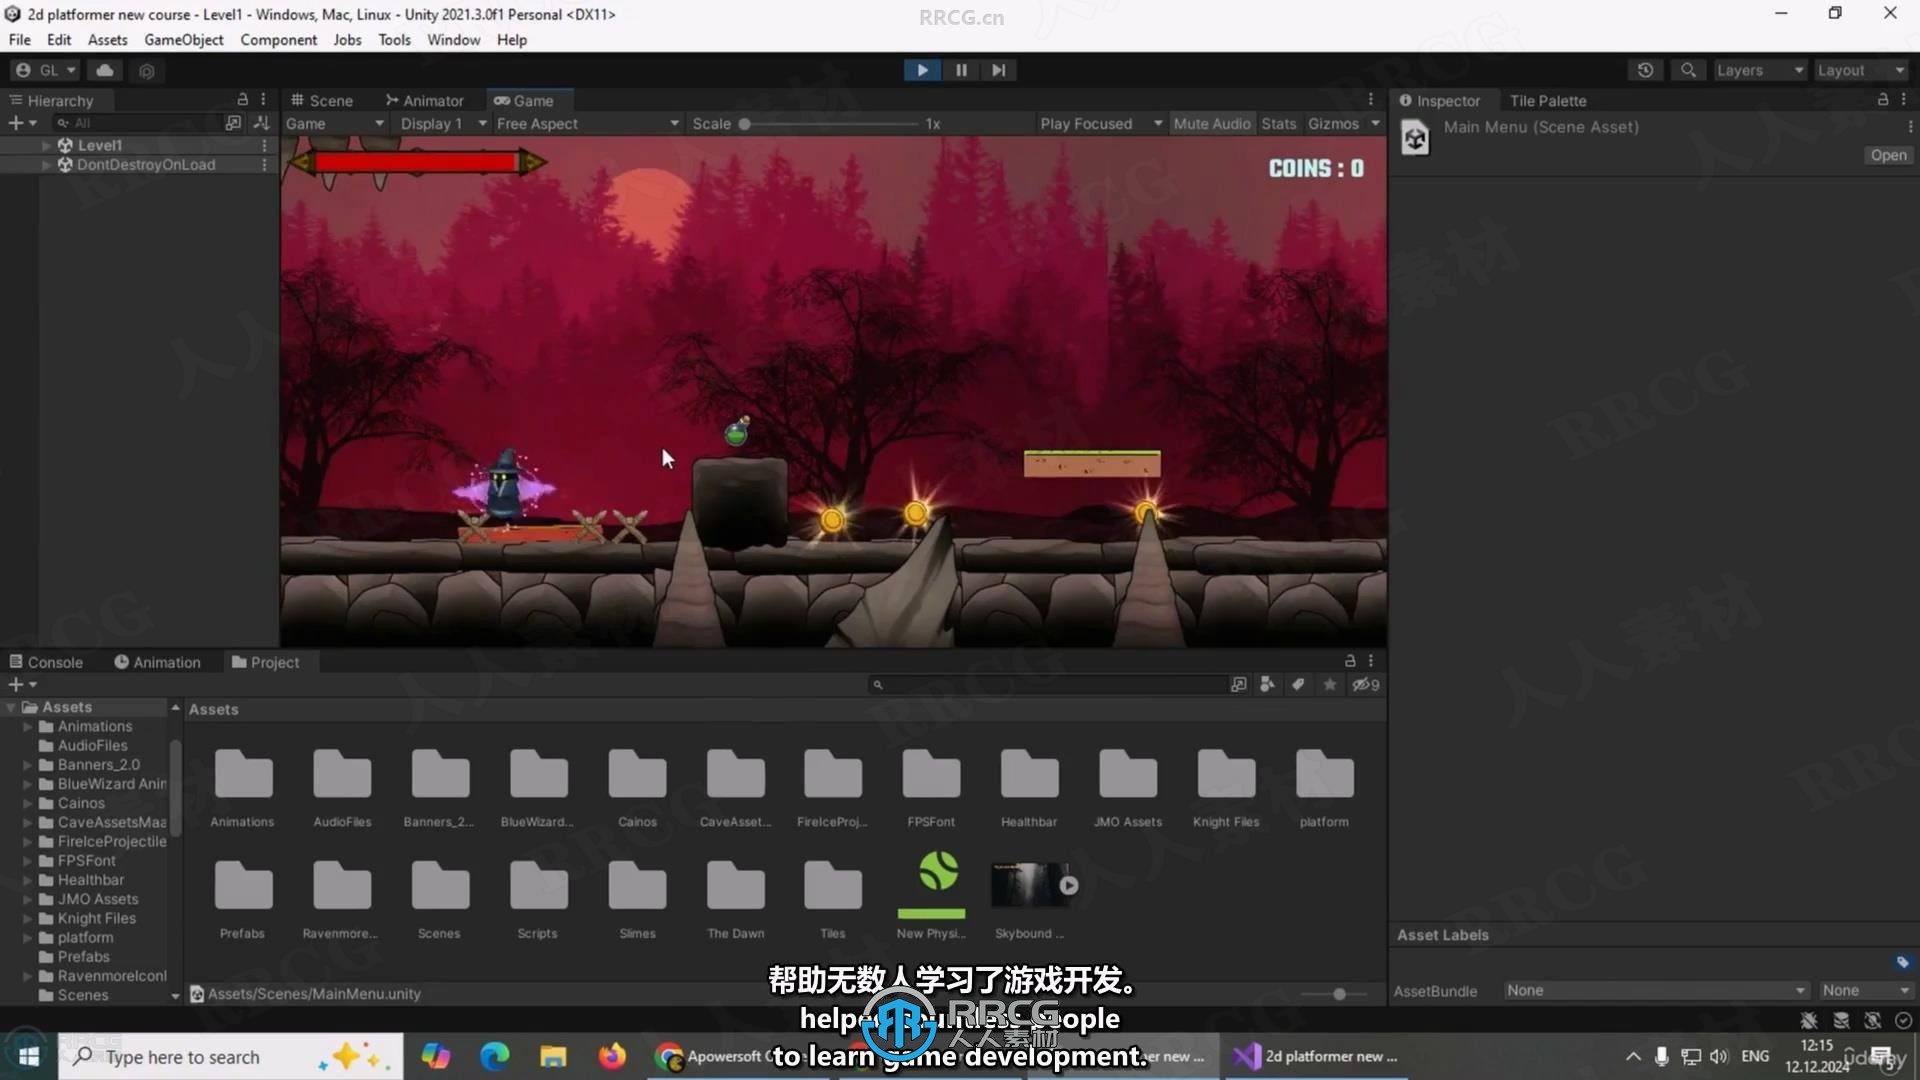The image size is (1920, 1080).
Task: Click the Step frame forward button
Action: click(x=998, y=69)
